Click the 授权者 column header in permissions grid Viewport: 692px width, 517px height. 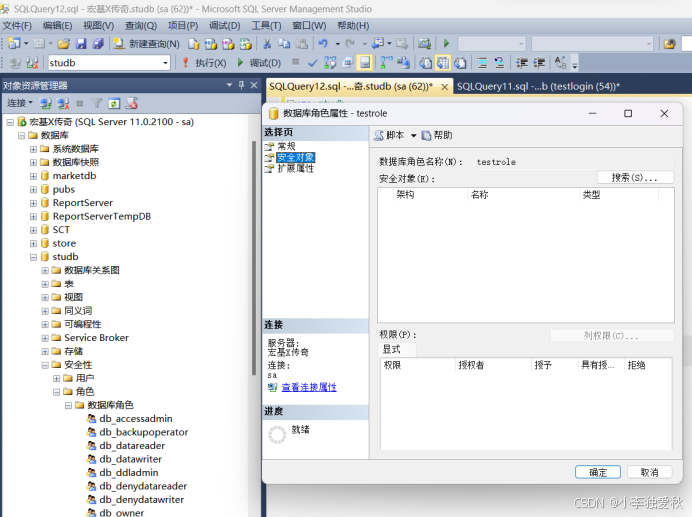(x=493, y=365)
